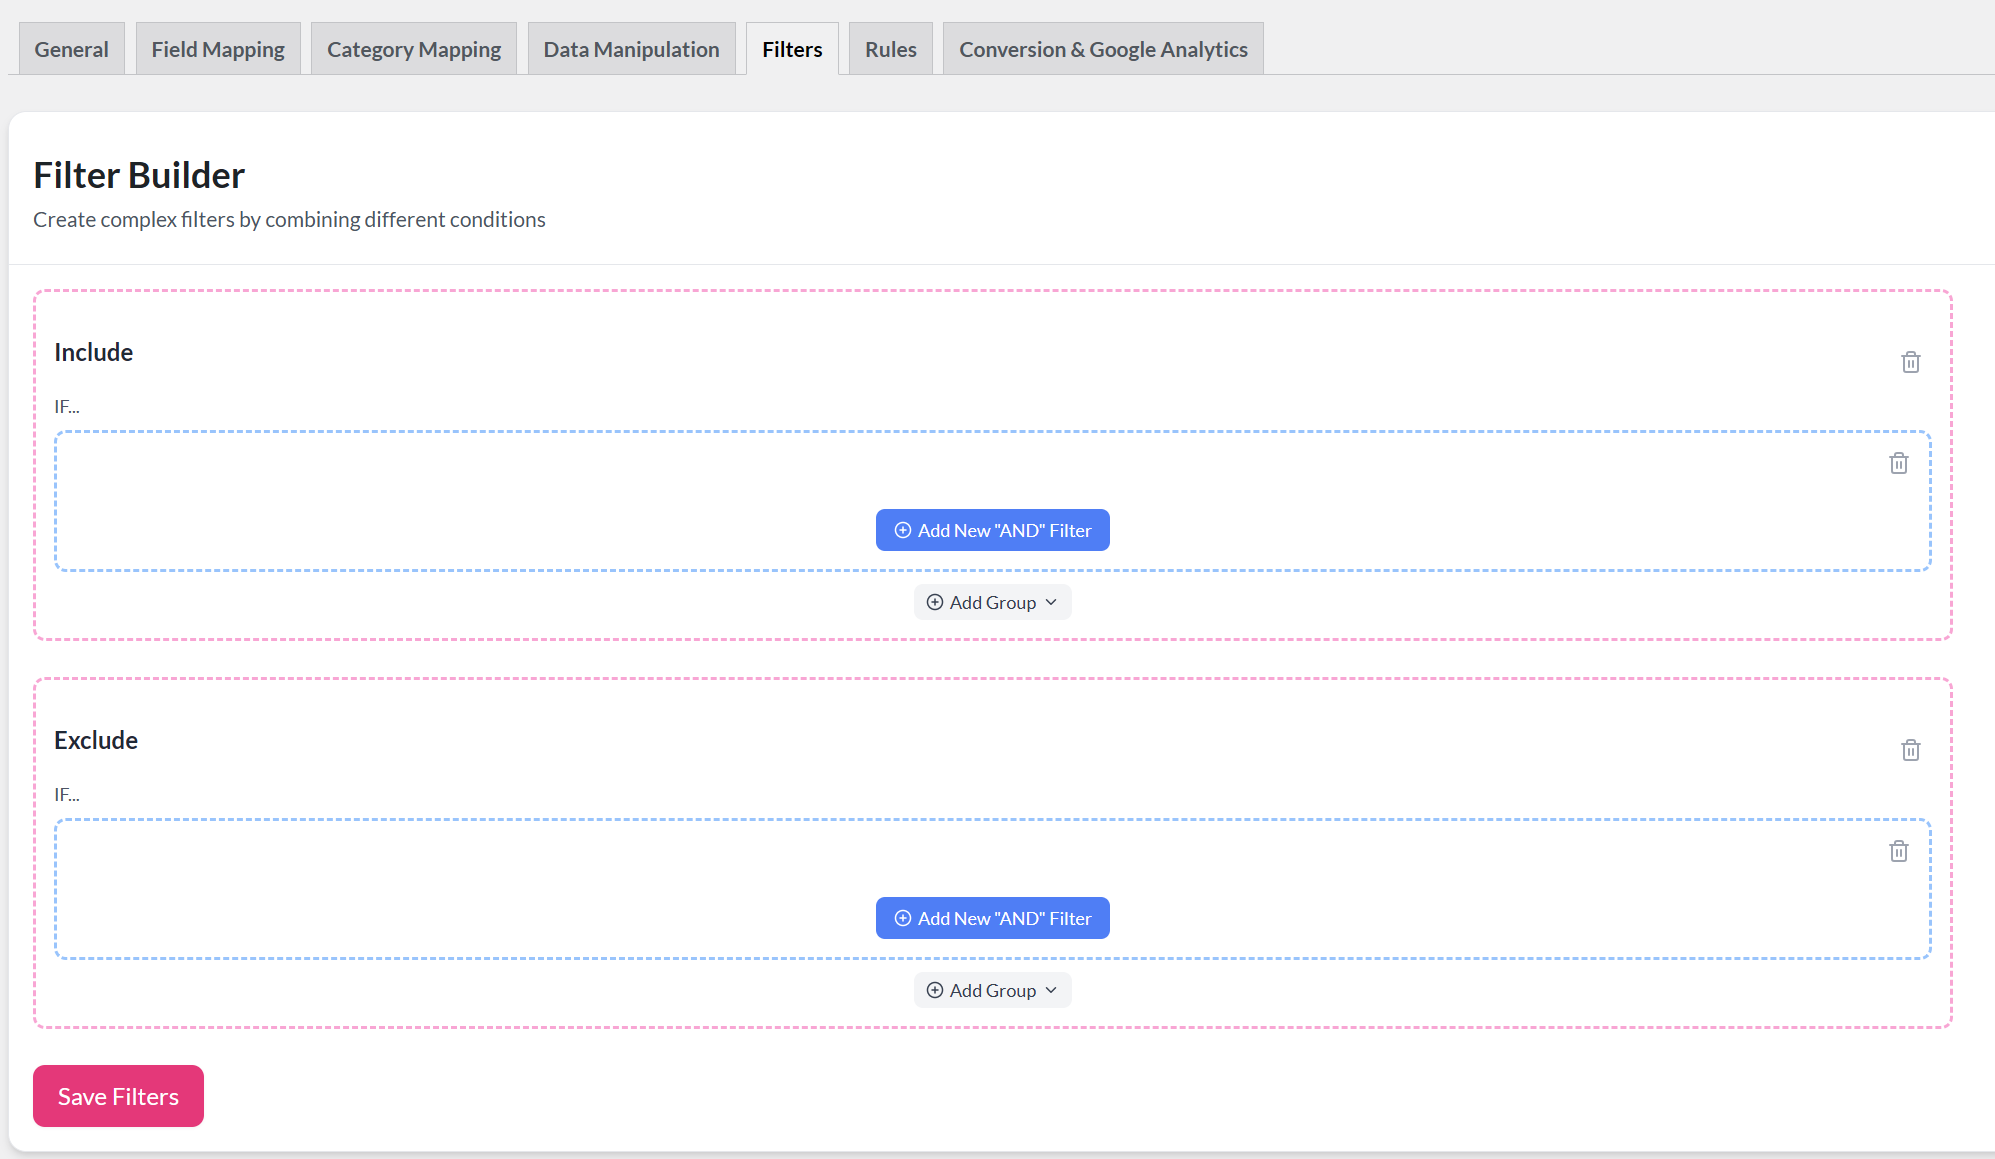The image size is (1995, 1159).
Task: Remove the Include condition group with trash icon
Action: 1898,463
